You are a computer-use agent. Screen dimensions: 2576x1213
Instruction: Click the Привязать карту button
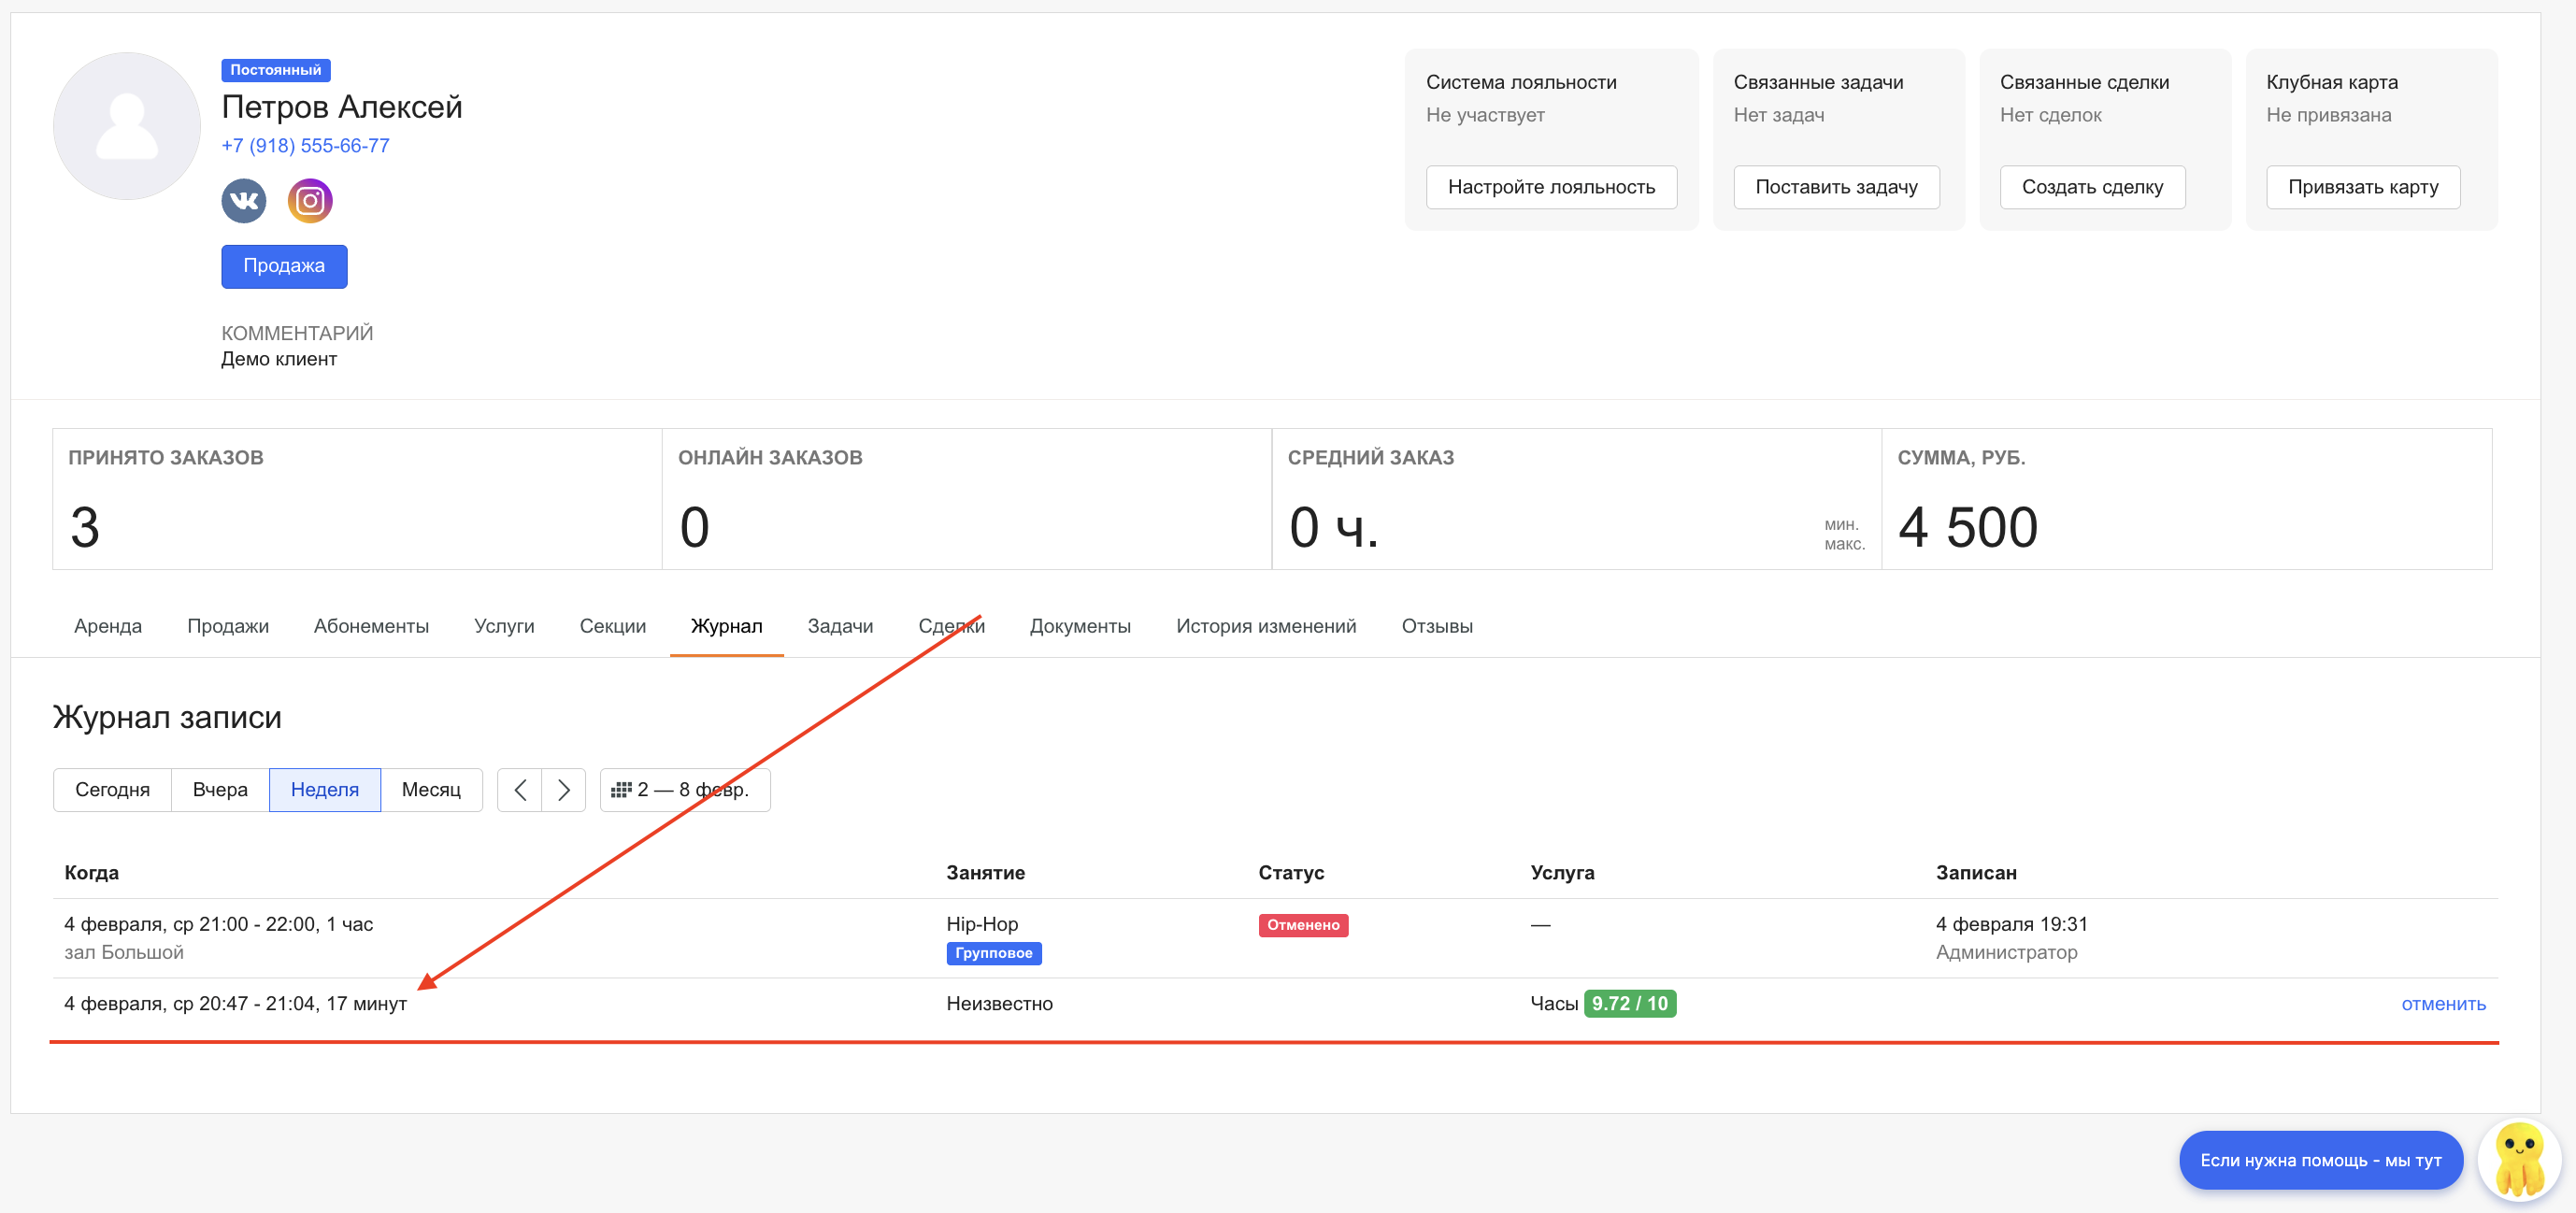tap(2362, 187)
